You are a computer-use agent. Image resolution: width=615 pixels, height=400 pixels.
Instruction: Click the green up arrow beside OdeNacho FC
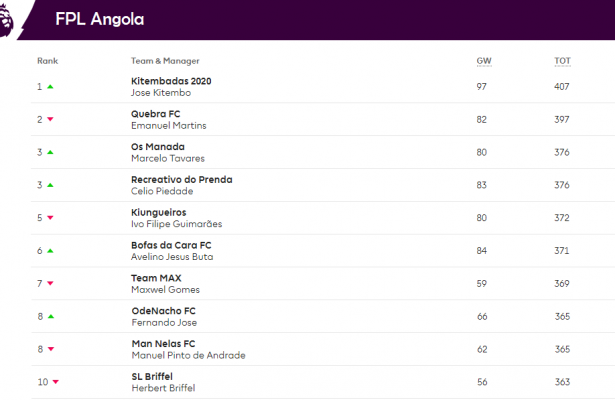coord(50,316)
